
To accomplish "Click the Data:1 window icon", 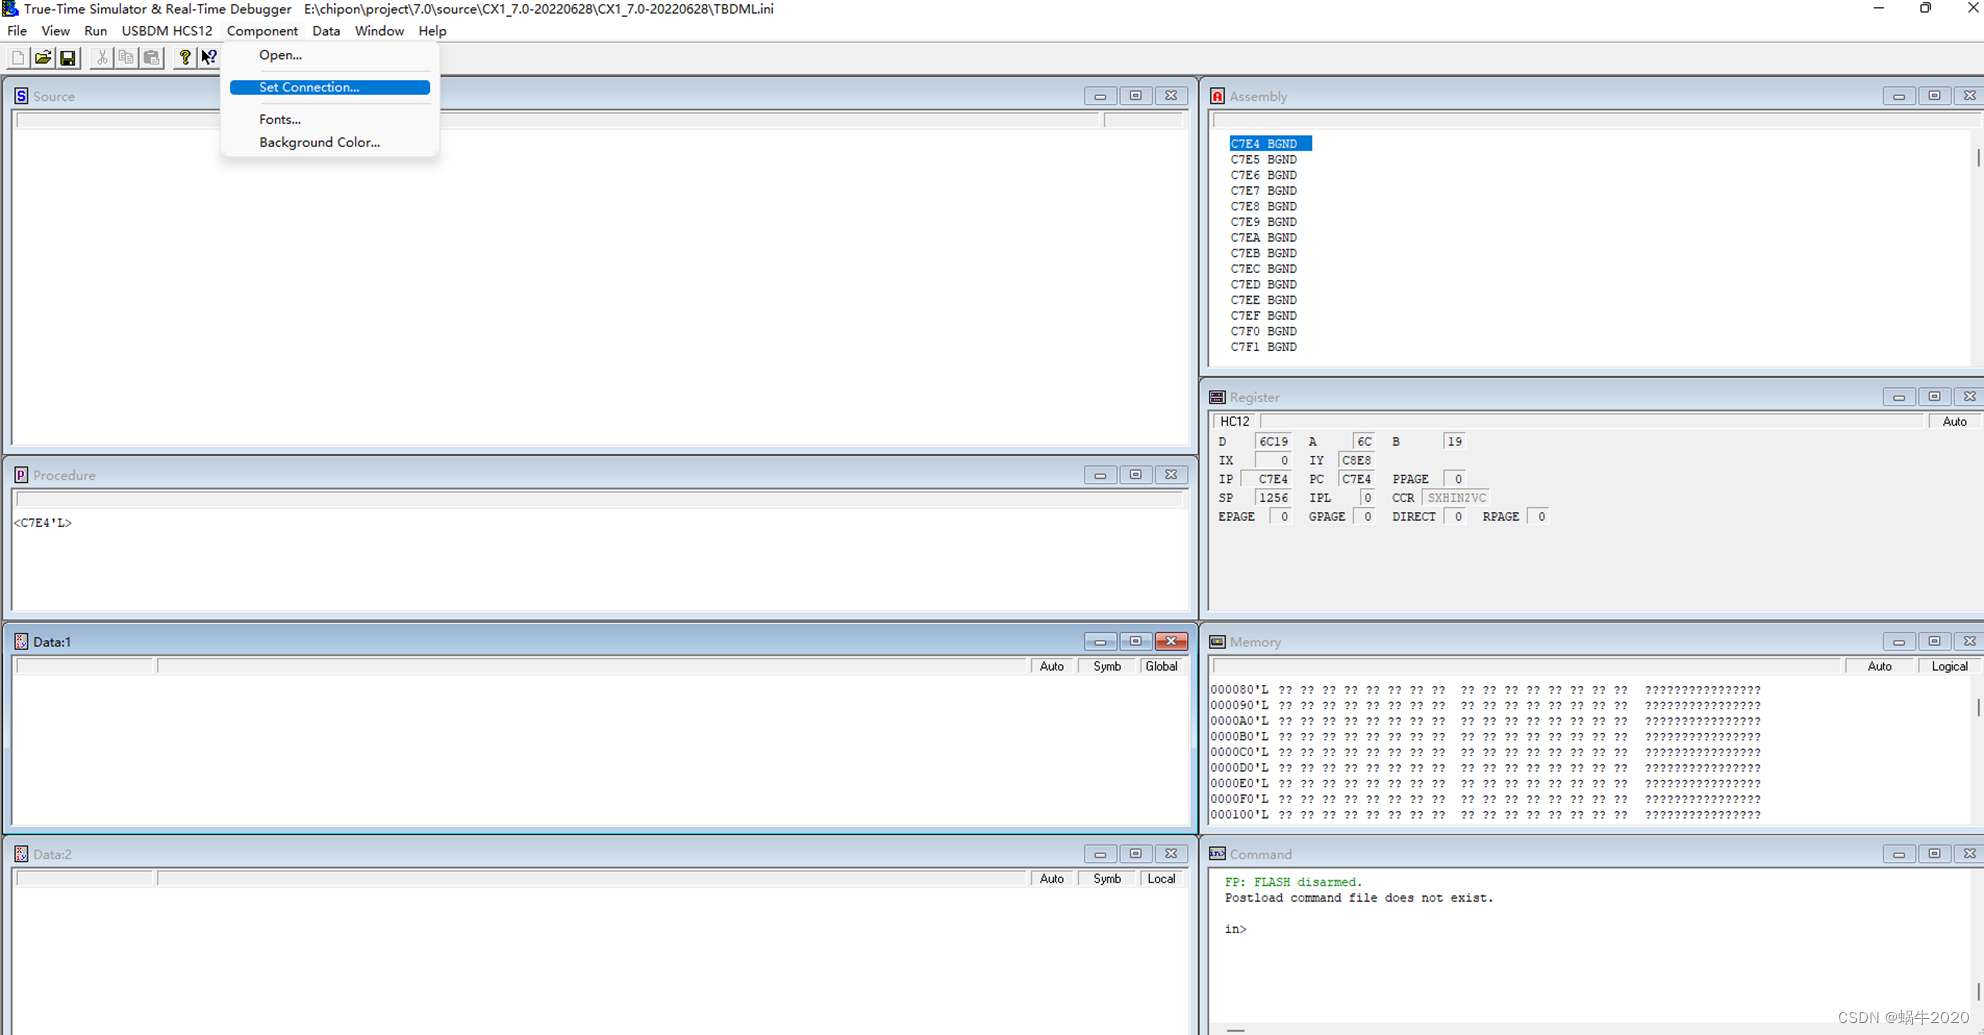I will (x=21, y=642).
